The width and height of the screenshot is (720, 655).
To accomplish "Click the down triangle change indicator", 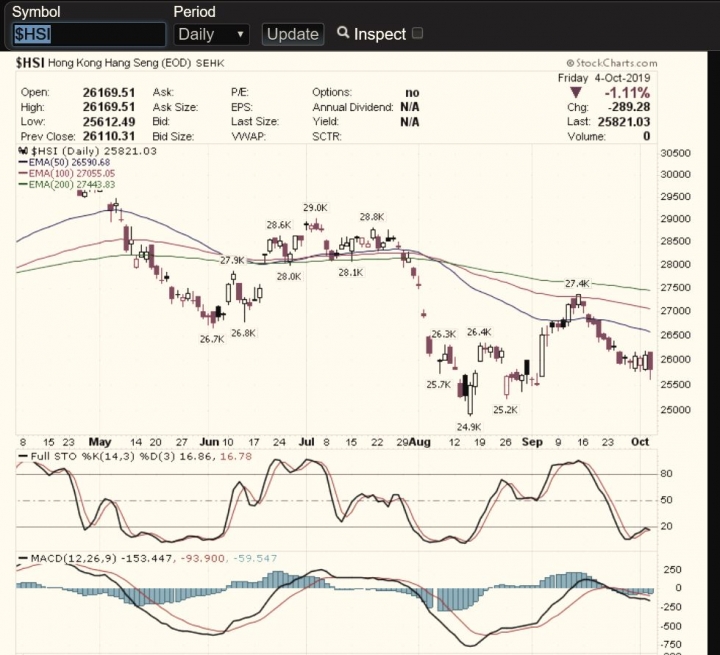I will pos(576,93).
